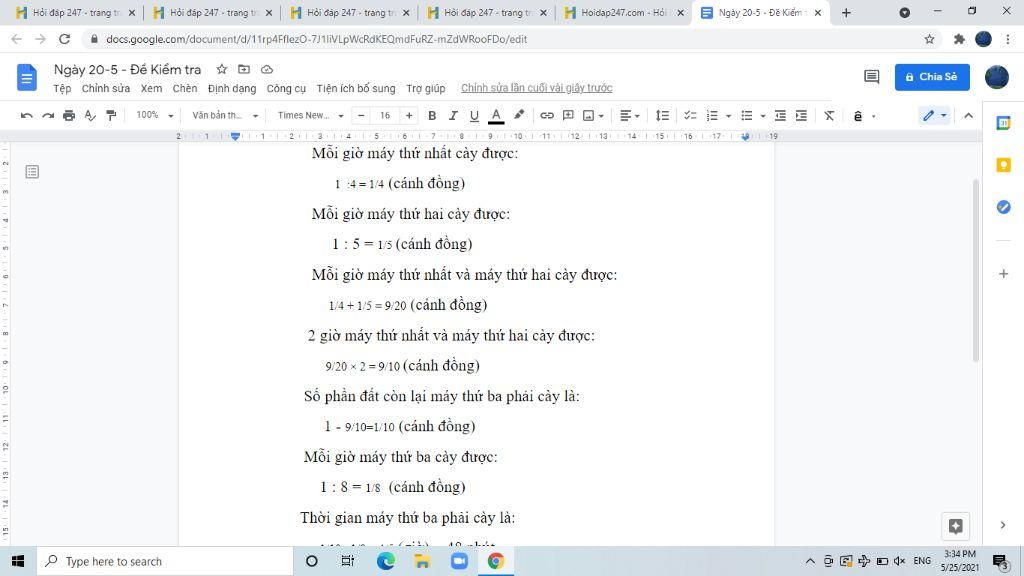Open the Chỉnh sửa menu

point(106,88)
